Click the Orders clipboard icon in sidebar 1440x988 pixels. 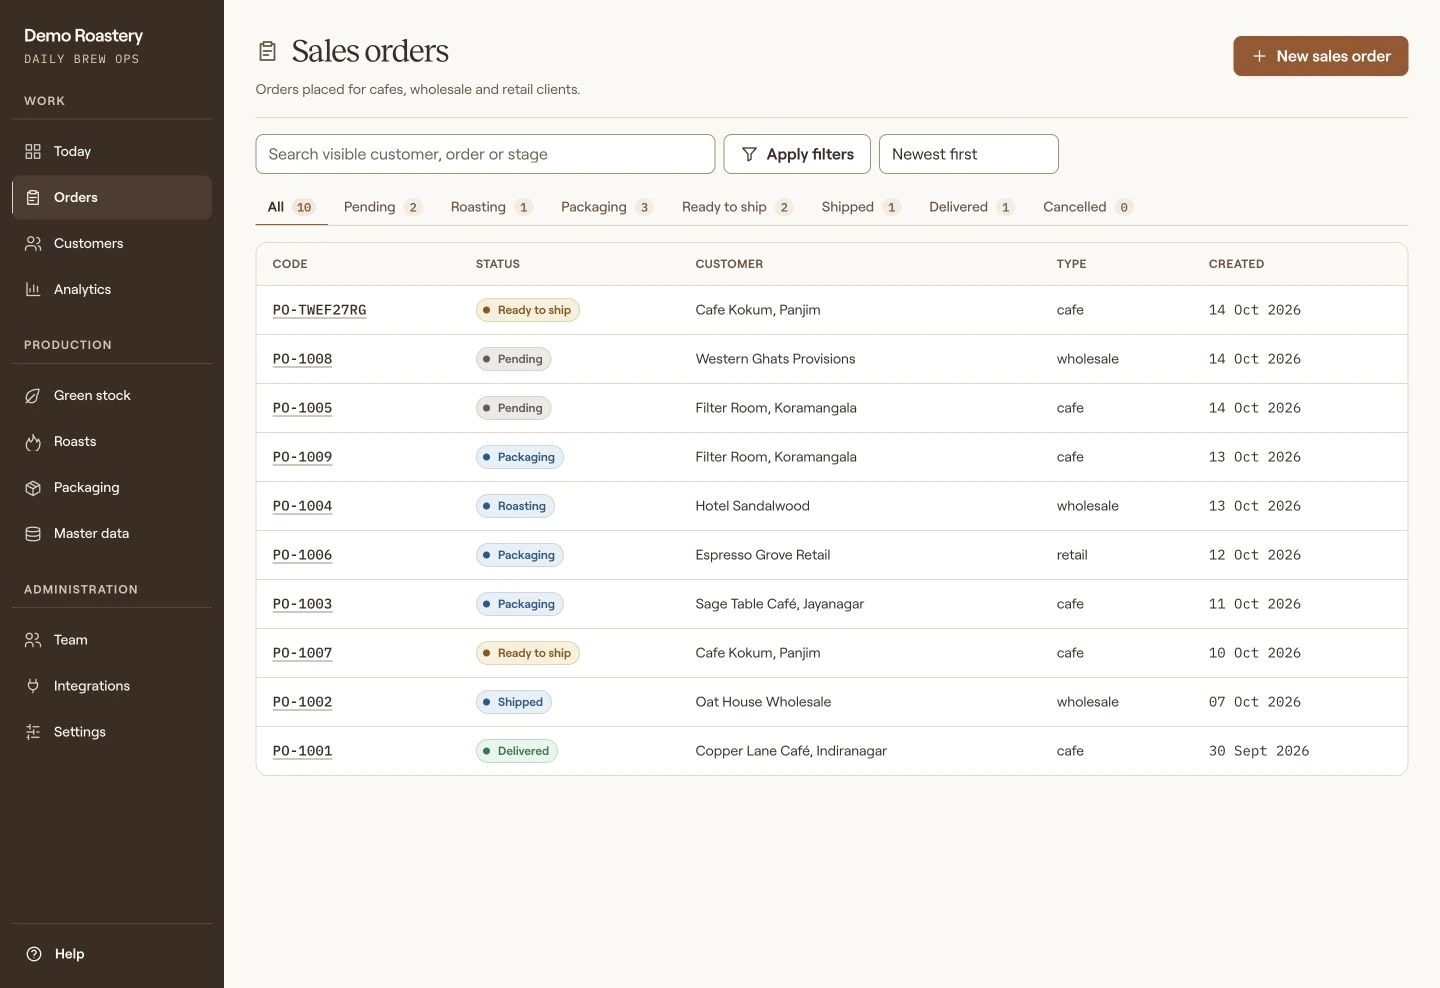pyautogui.click(x=33, y=197)
